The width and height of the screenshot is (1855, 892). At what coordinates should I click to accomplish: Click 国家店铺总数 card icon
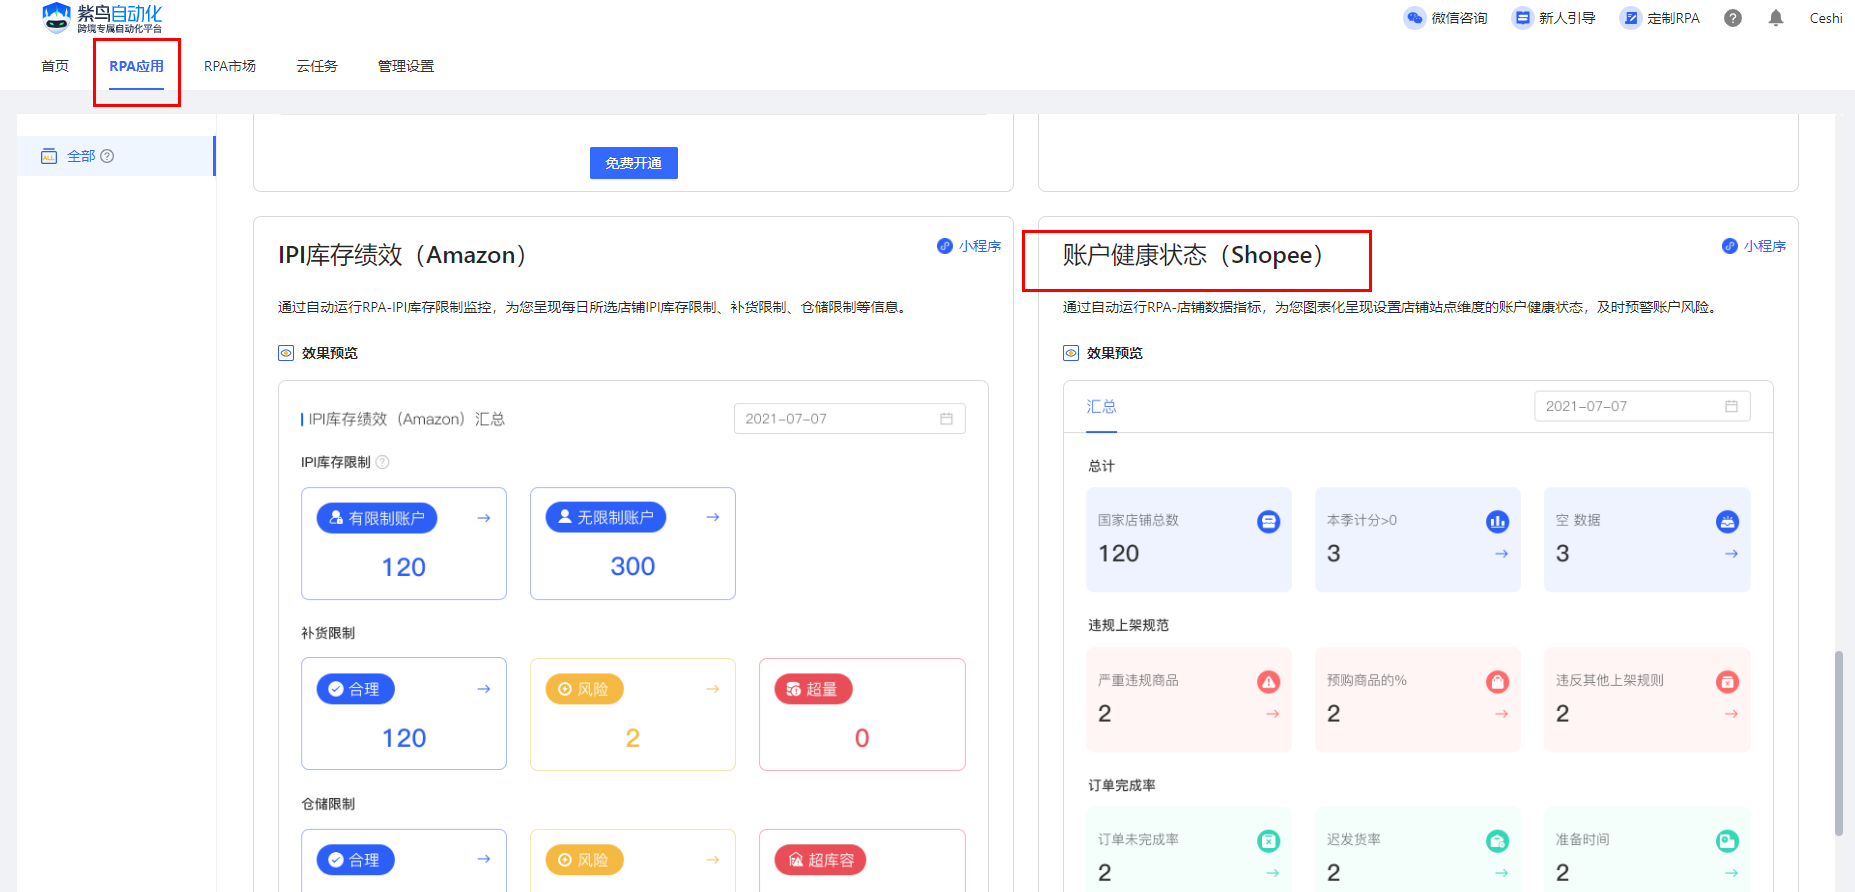point(1268,521)
